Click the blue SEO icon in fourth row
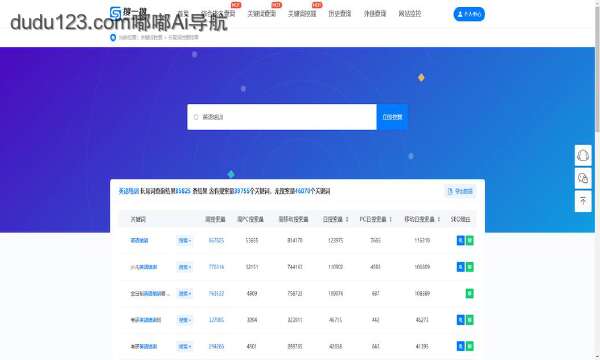This screenshot has height=360, width=600. pos(461,320)
